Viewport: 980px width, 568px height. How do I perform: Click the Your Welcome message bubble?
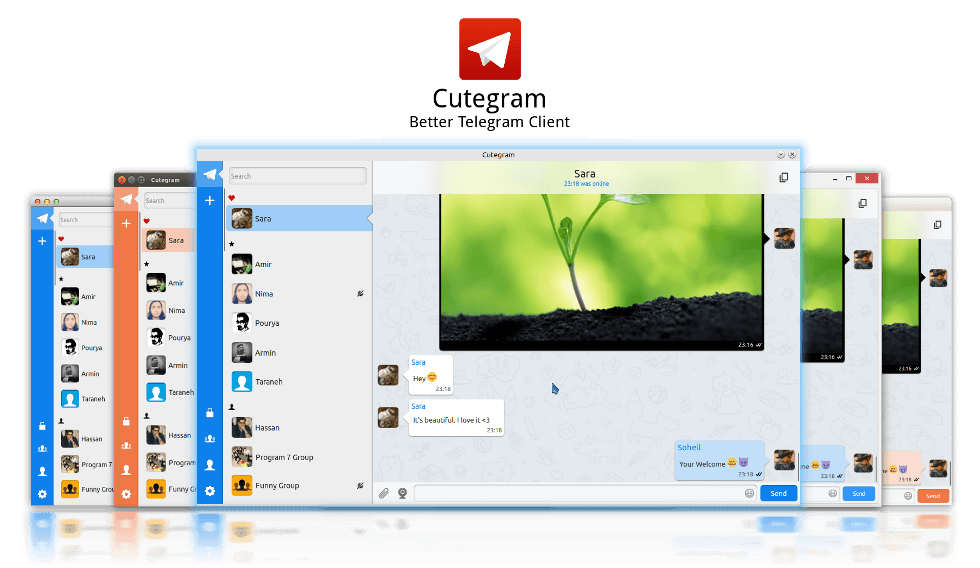pos(720,461)
